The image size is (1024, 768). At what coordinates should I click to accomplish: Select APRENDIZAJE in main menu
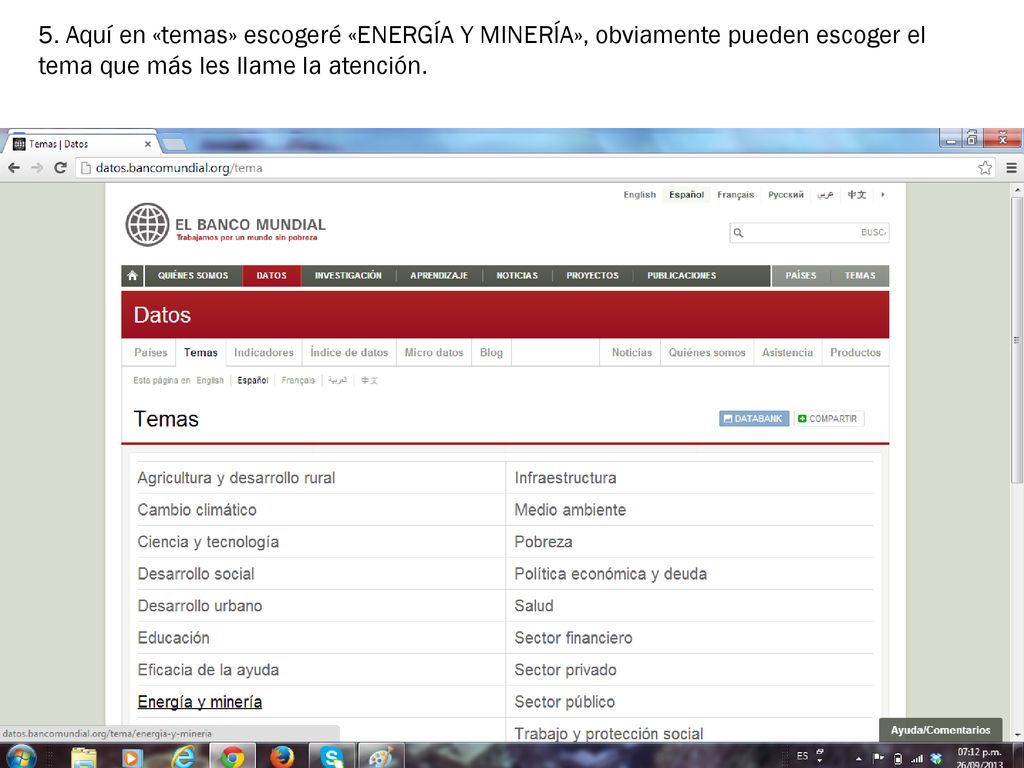tap(439, 276)
